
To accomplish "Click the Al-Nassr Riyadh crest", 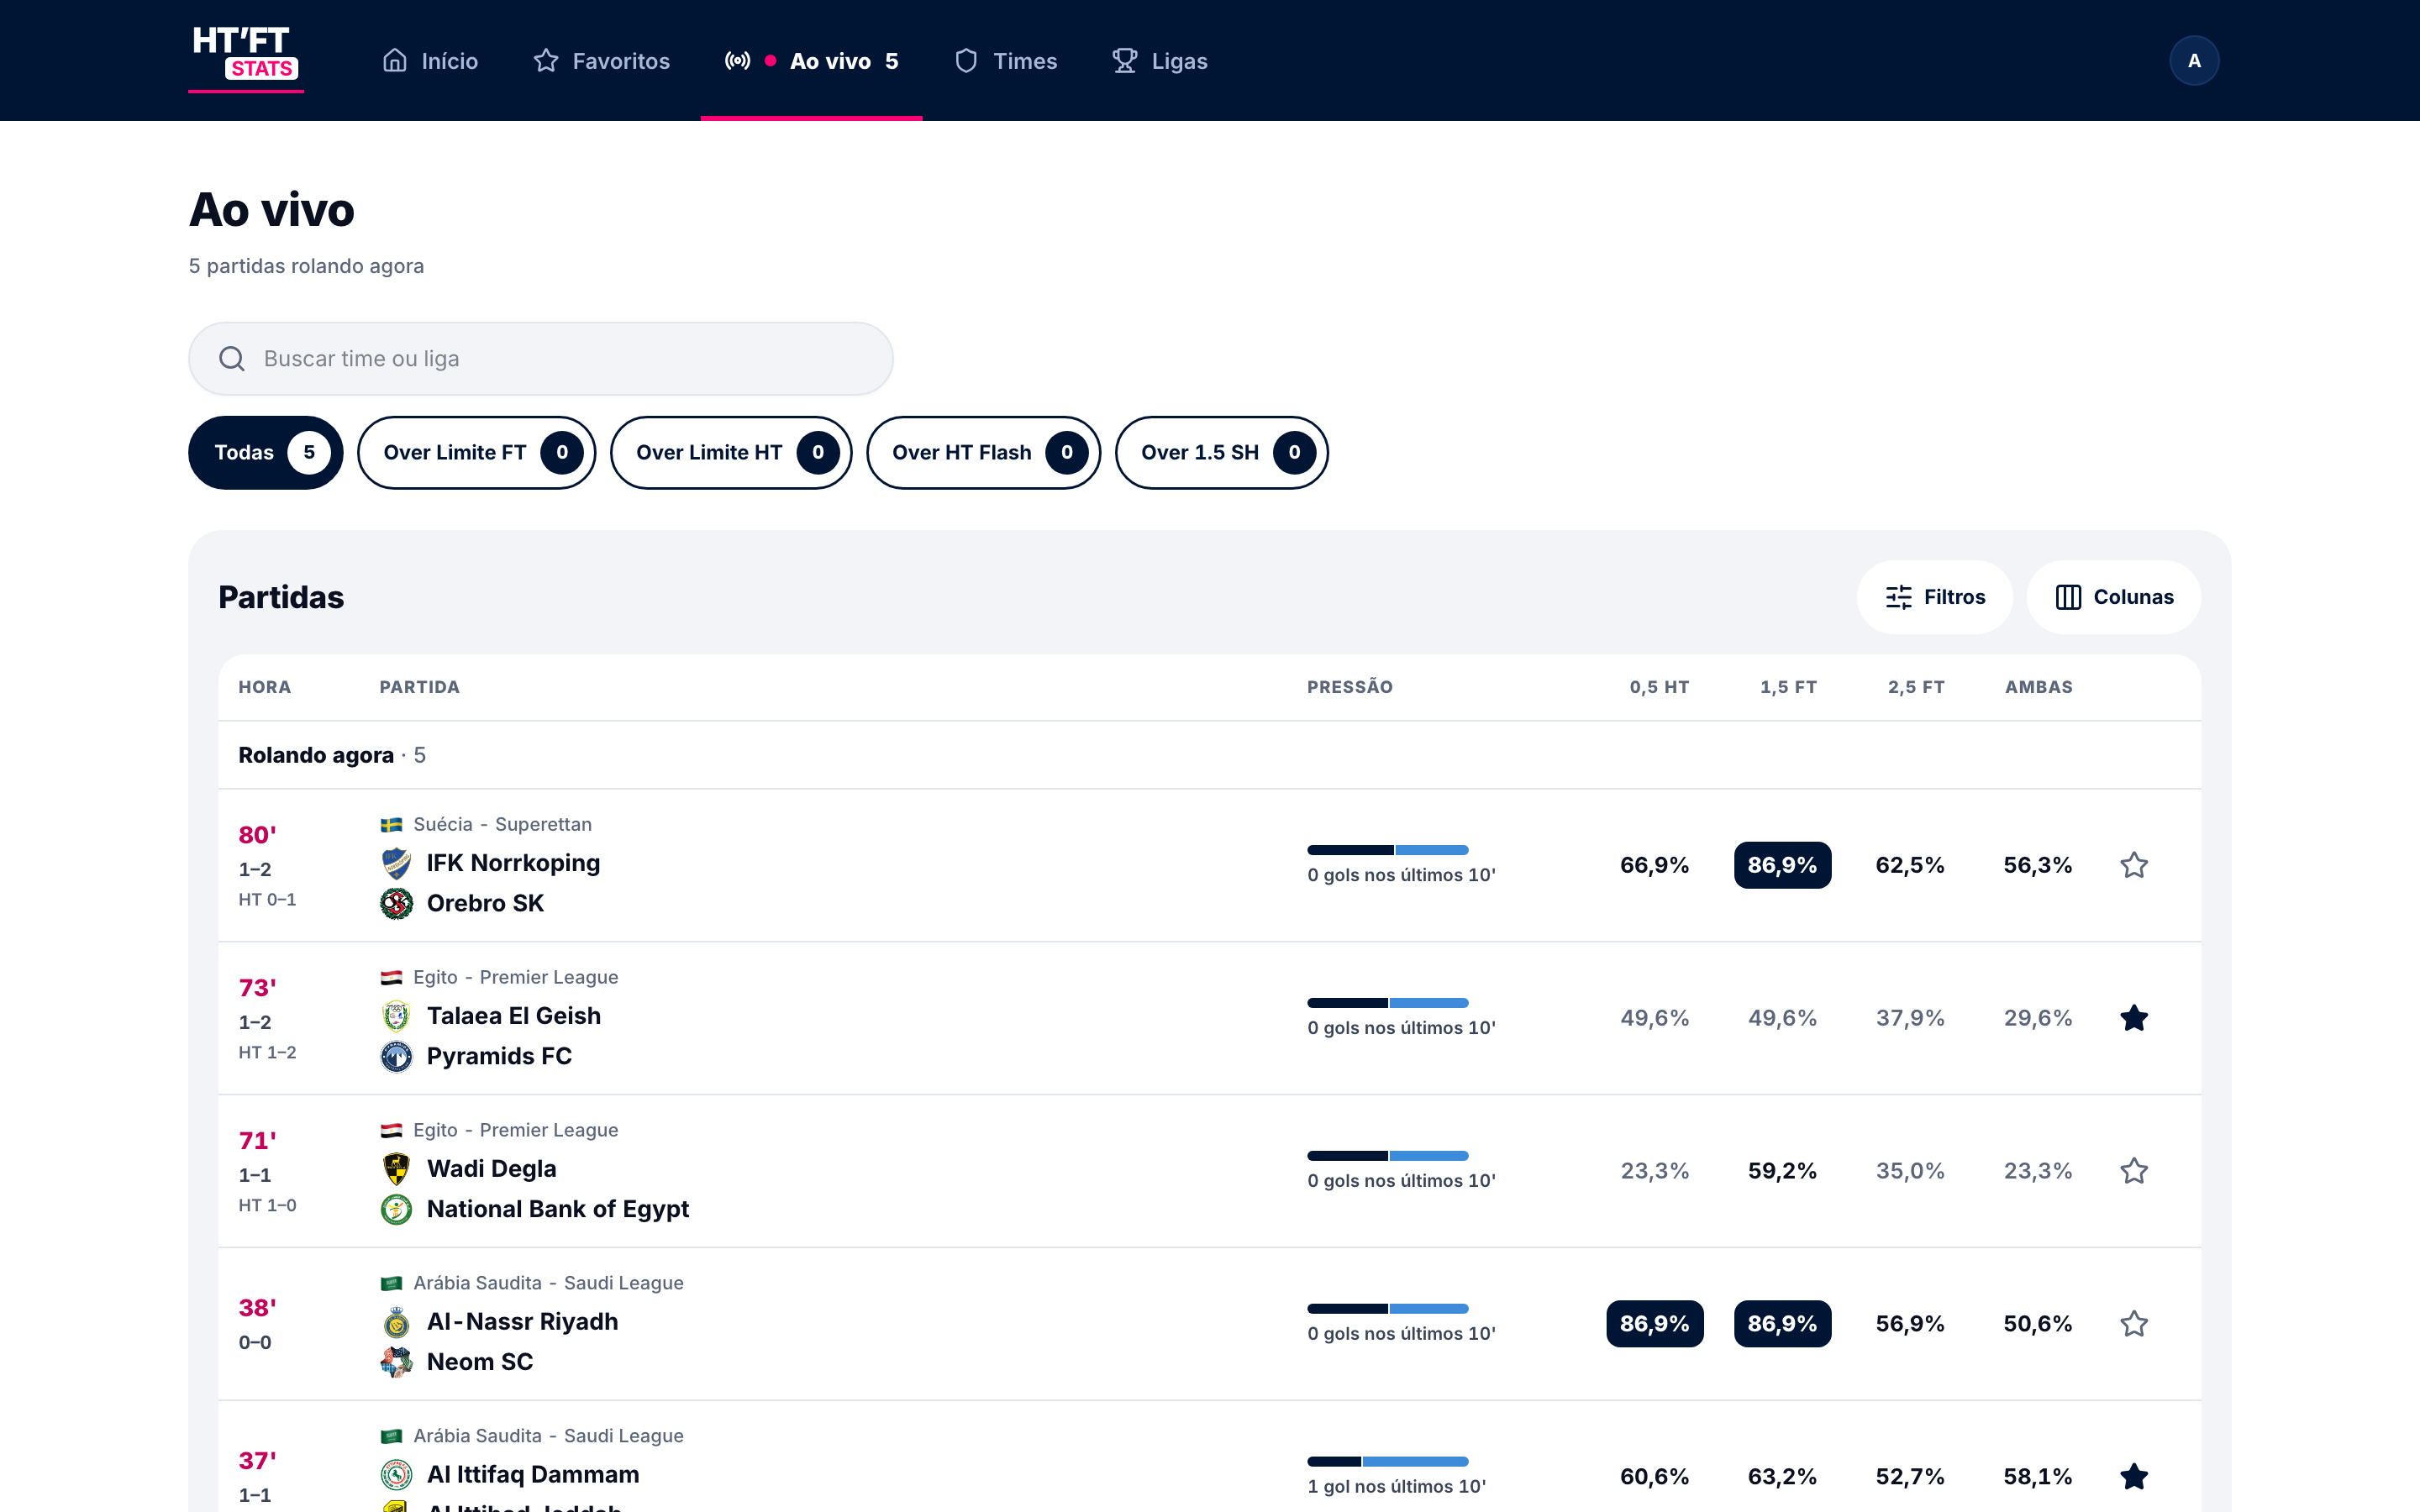I will (396, 1322).
